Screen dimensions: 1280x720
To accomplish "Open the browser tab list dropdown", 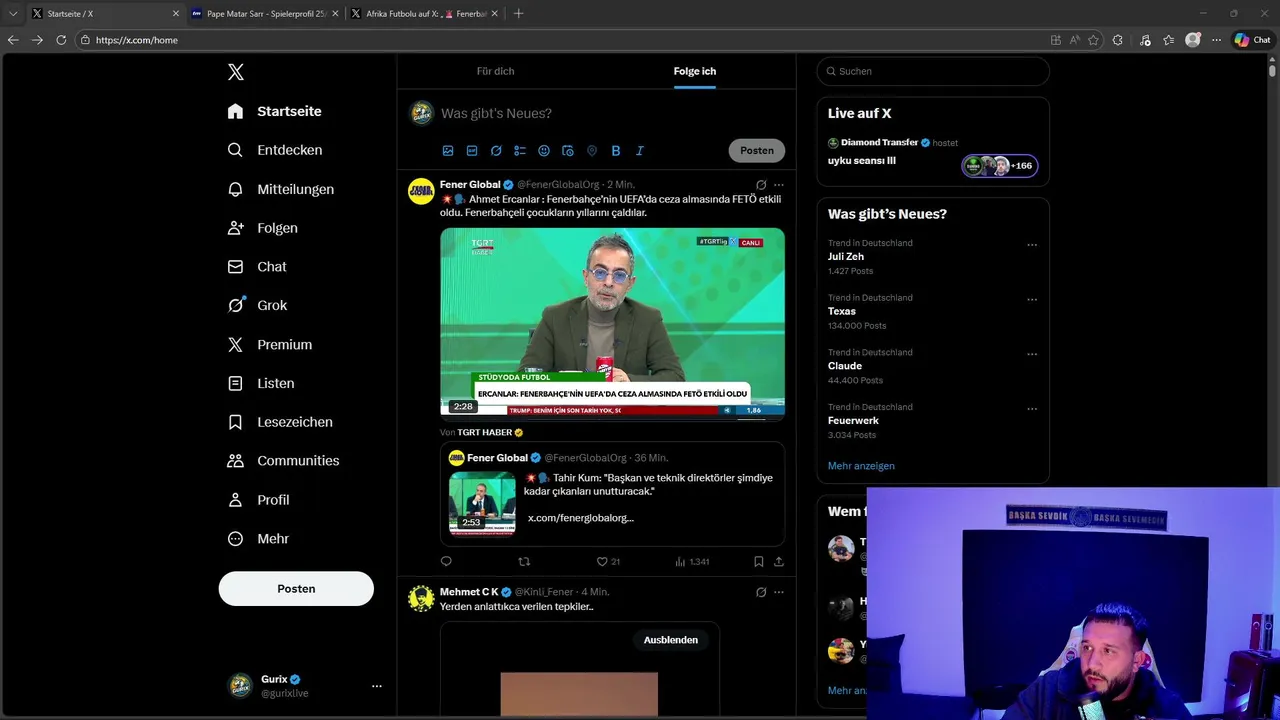I will [x=13, y=14].
